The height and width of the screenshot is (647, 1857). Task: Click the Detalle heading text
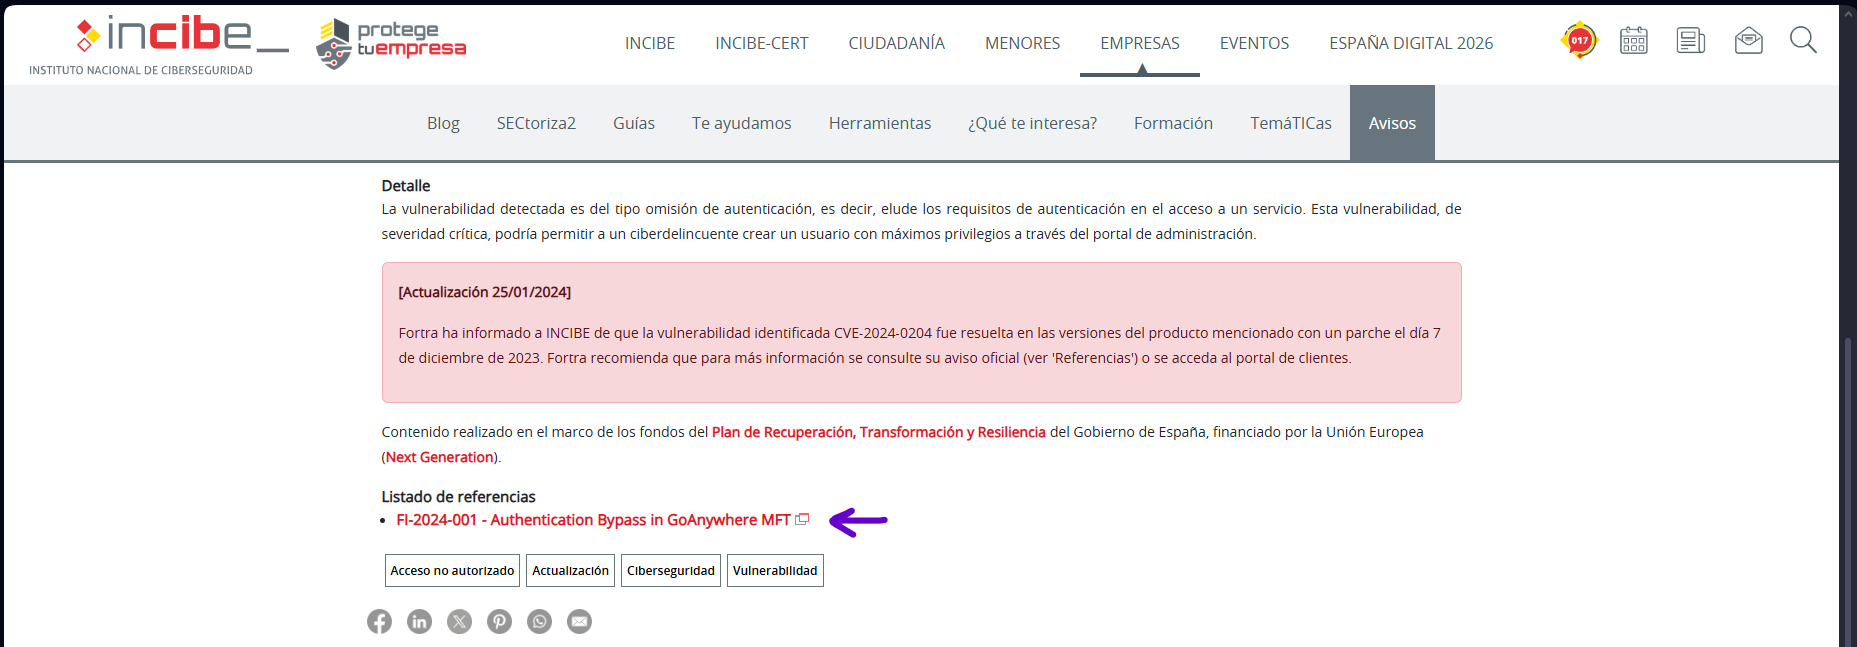[x=406, y=186]
